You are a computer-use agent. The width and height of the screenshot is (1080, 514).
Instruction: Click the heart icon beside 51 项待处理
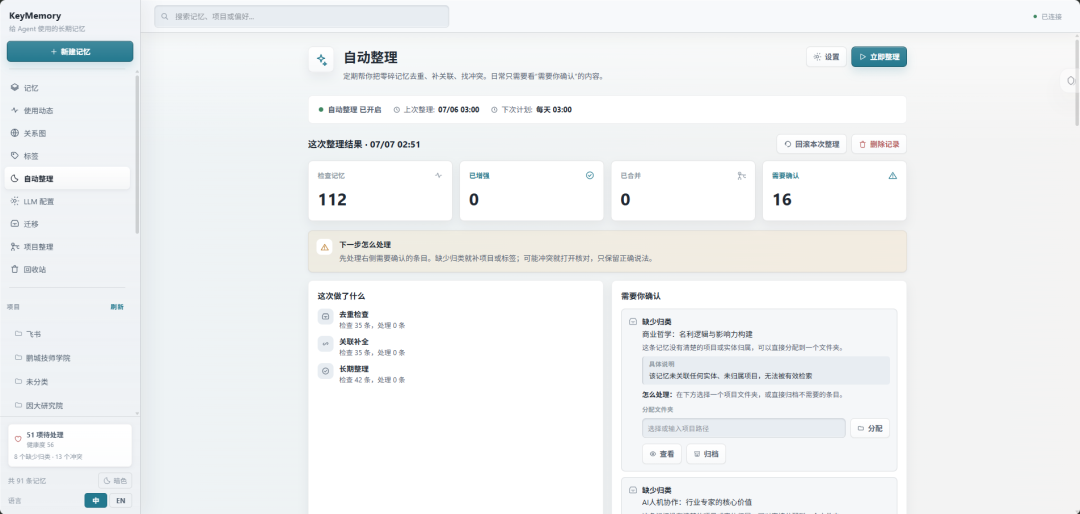tap(18, 438)
